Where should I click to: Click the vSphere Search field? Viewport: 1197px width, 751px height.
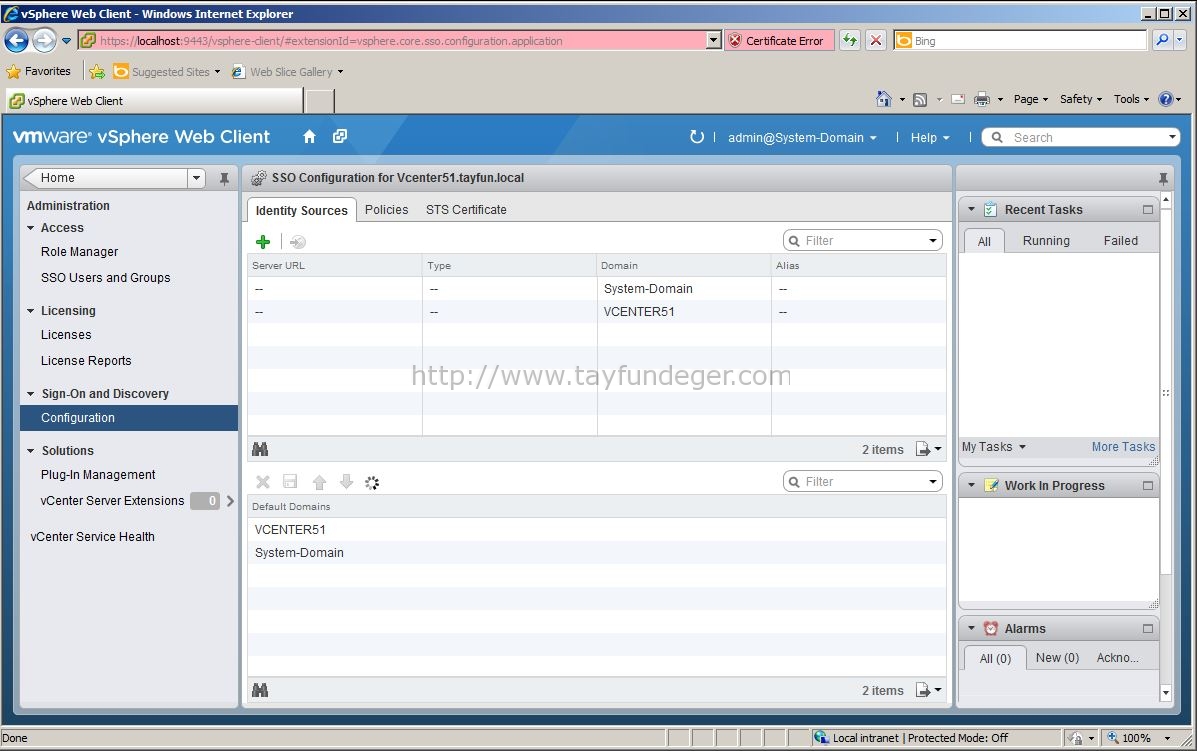(1080, 137)
